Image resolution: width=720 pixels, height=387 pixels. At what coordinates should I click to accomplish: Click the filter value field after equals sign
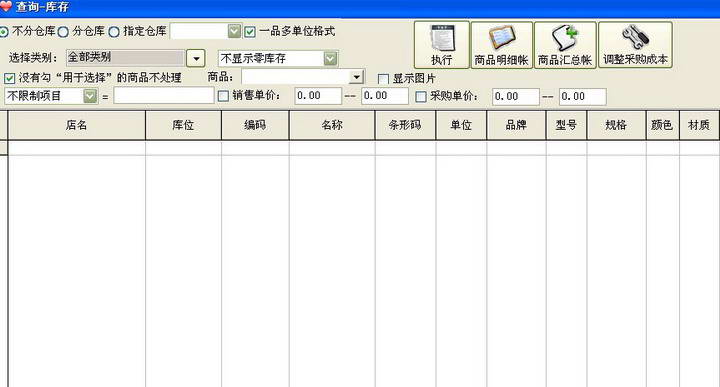[164, 95]
